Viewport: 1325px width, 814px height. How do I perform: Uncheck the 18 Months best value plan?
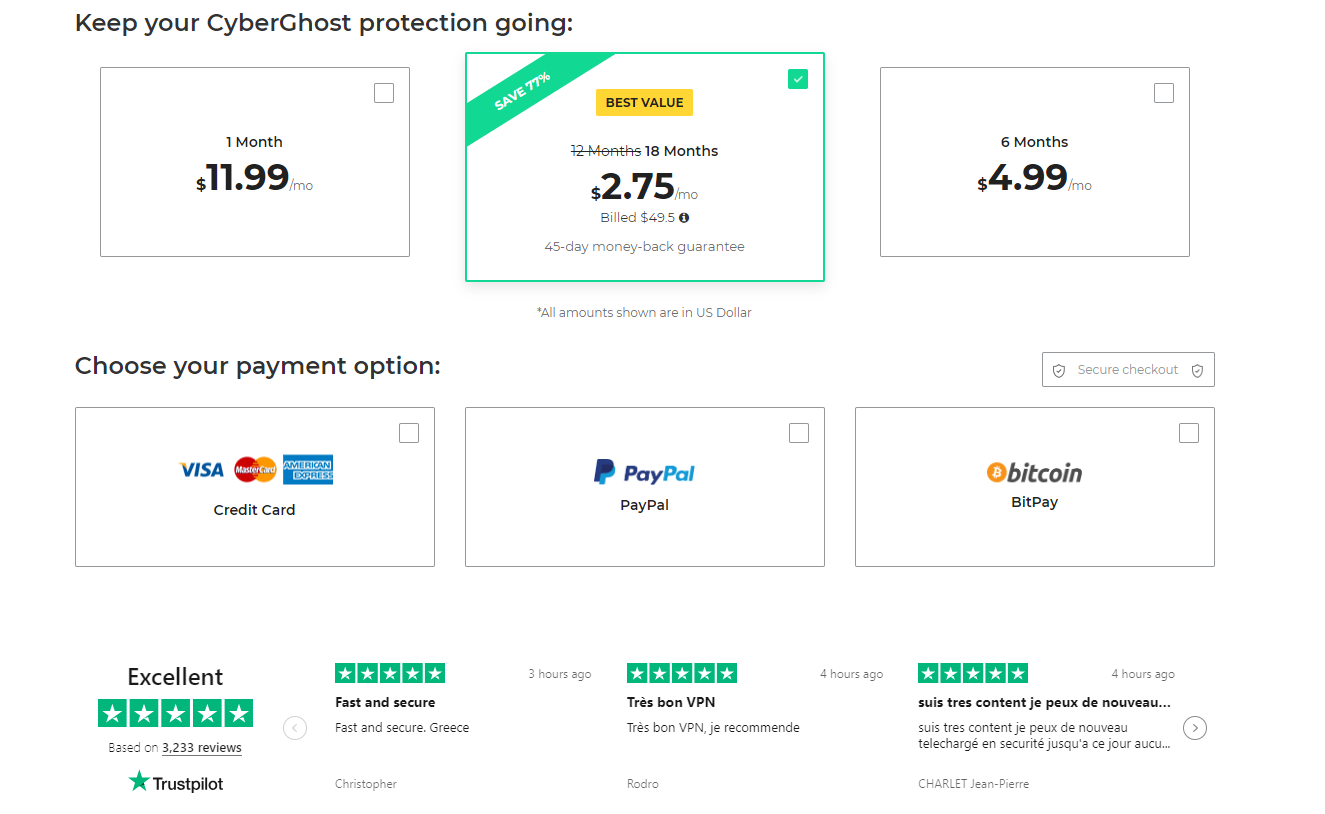click(x=798, y=79)
